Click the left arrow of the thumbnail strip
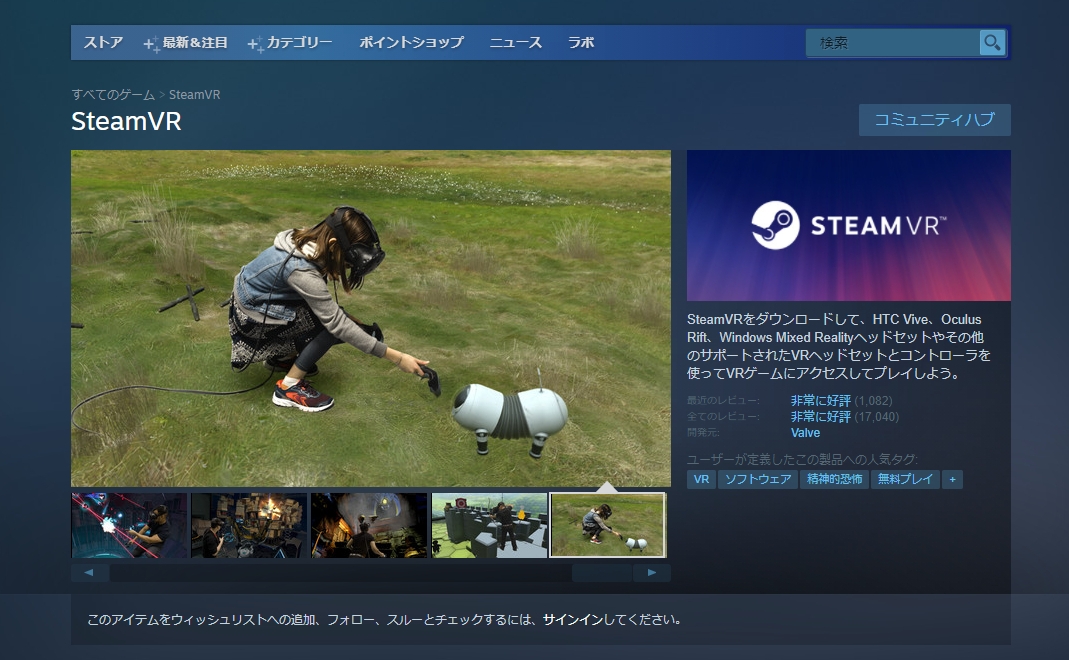The height and width of the screenshot is (660, 1069). (x=89, y=573)
